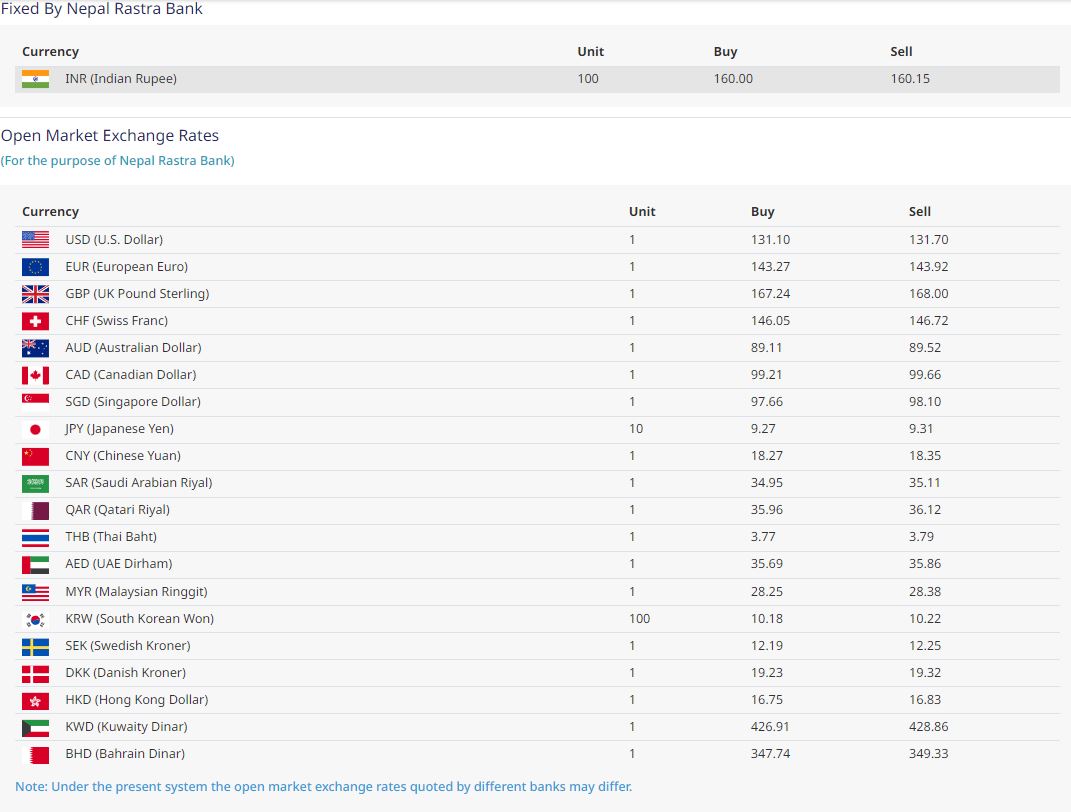Click the USD buy rate 131.10

coord(770,240)
